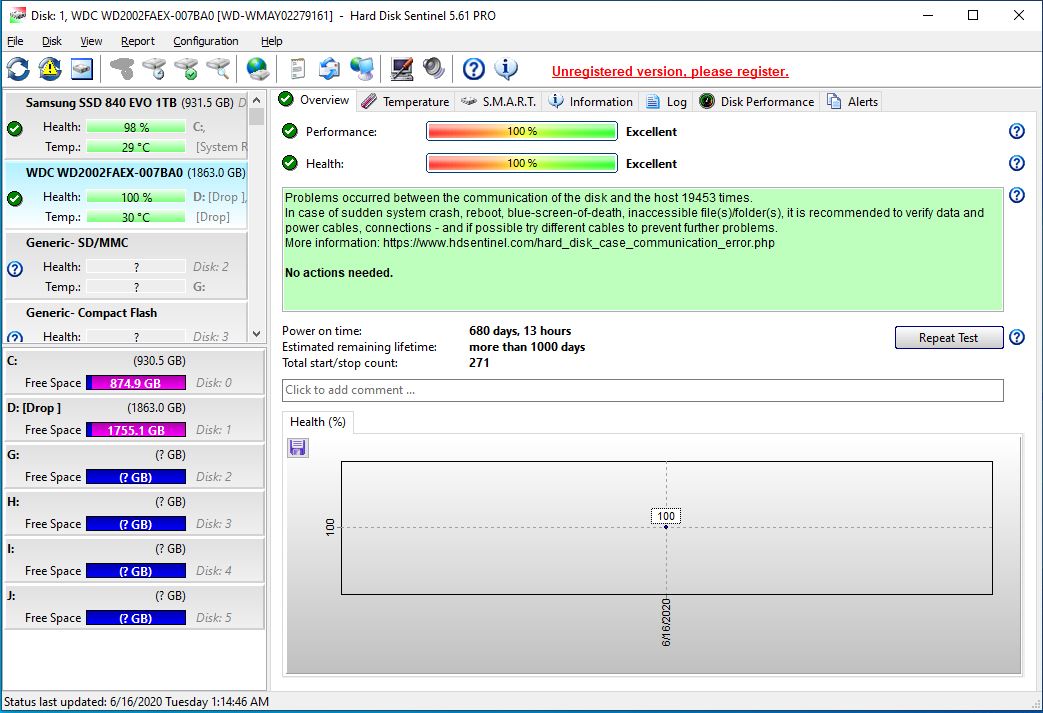
Task: Click the report document toolbar icon
Action: (298, 69)
